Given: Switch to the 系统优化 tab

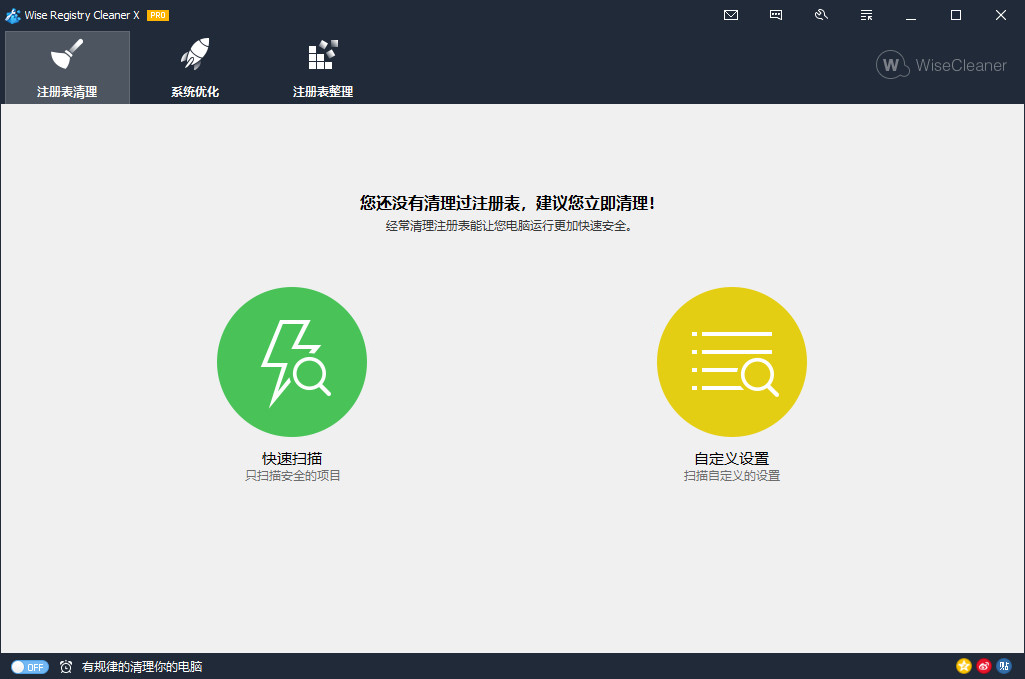Looking at the screenshot, I should pyautogui.click(x=195, y=68).
